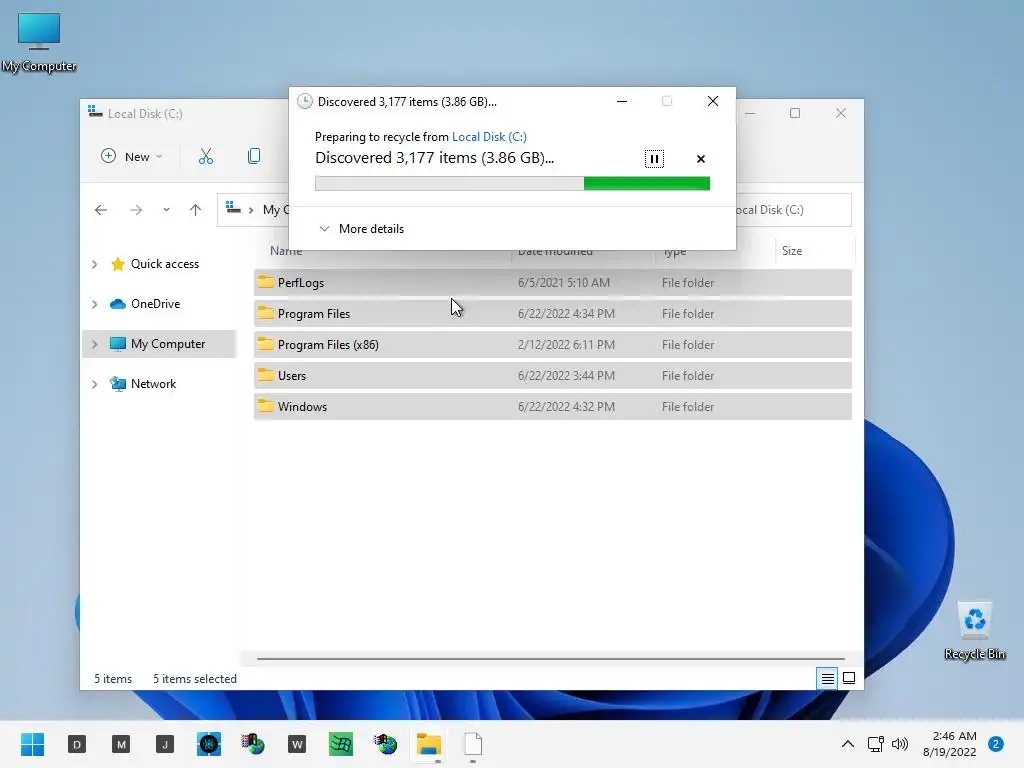Click 'My C' breadcrumb in address bar
Image resolution: width=1024 pixels, height=768 pixels.
276,210
